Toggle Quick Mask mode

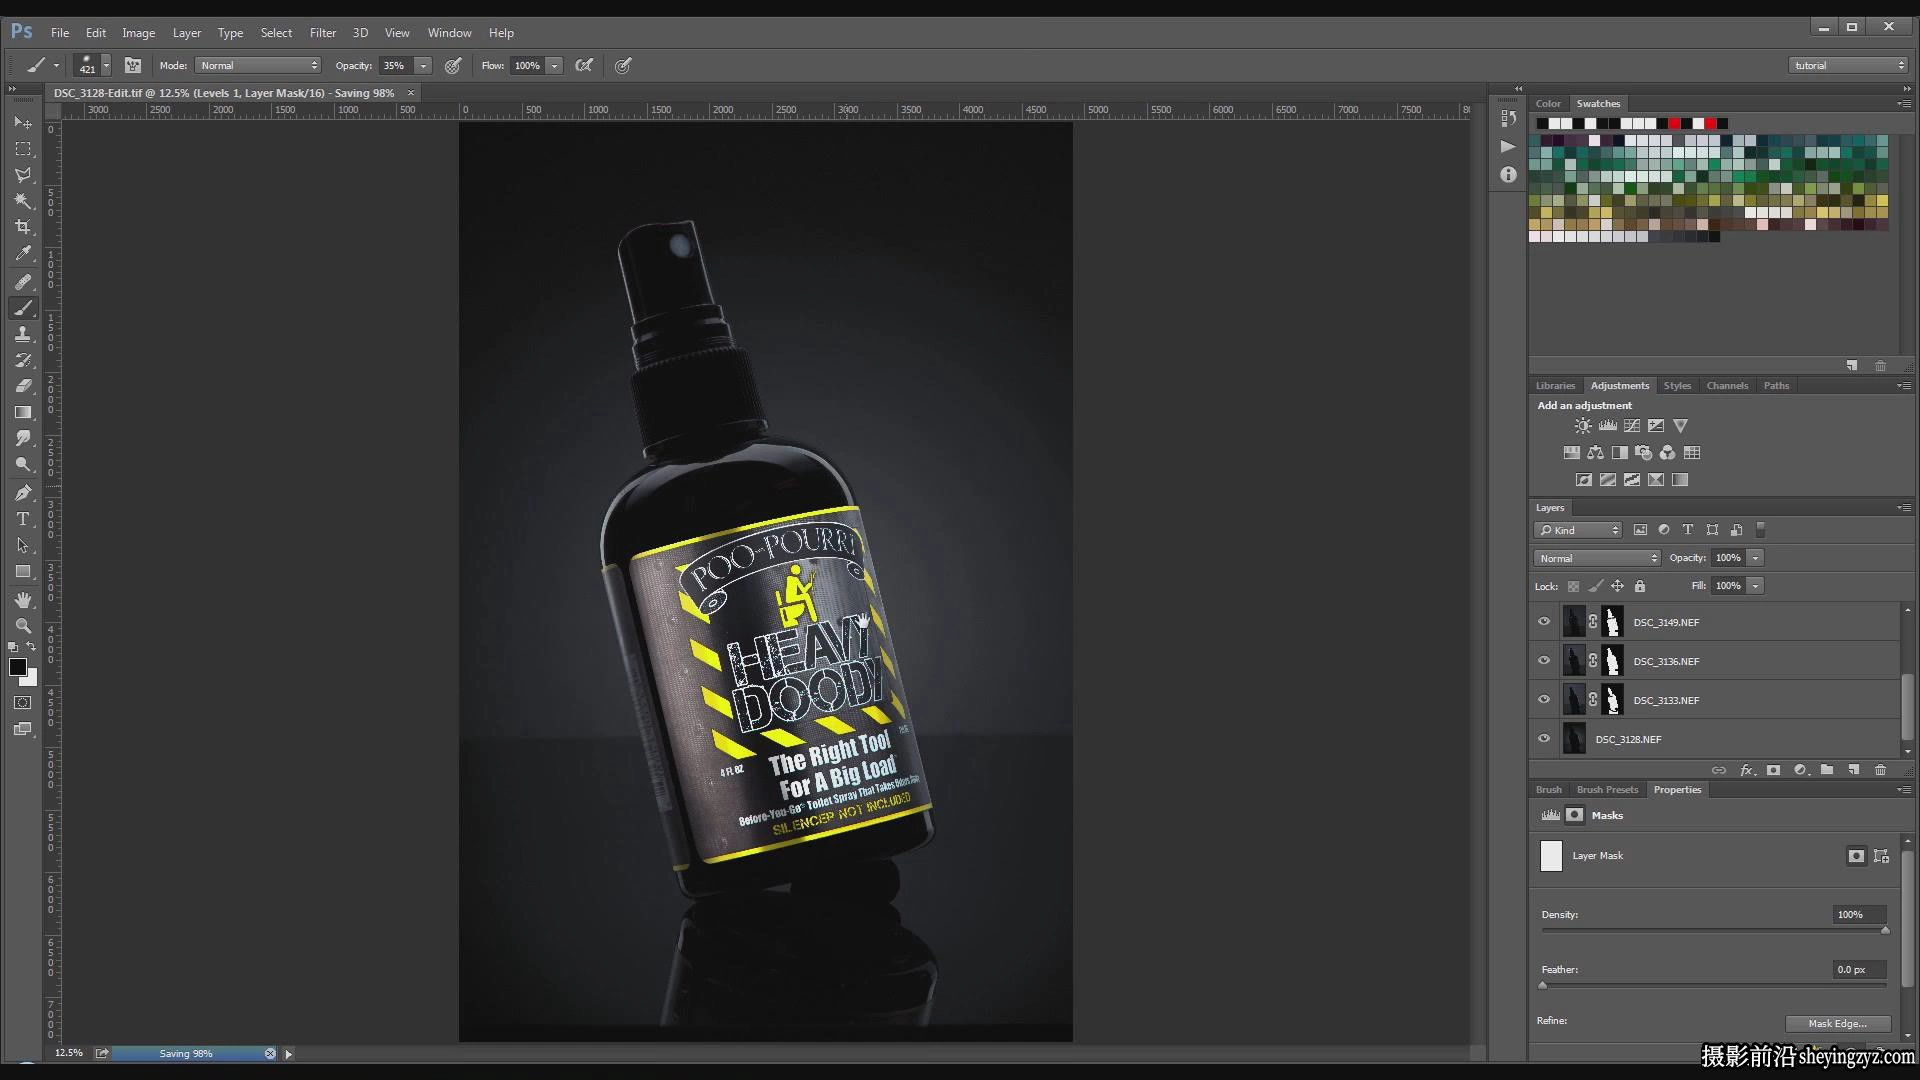pos(23,703)
